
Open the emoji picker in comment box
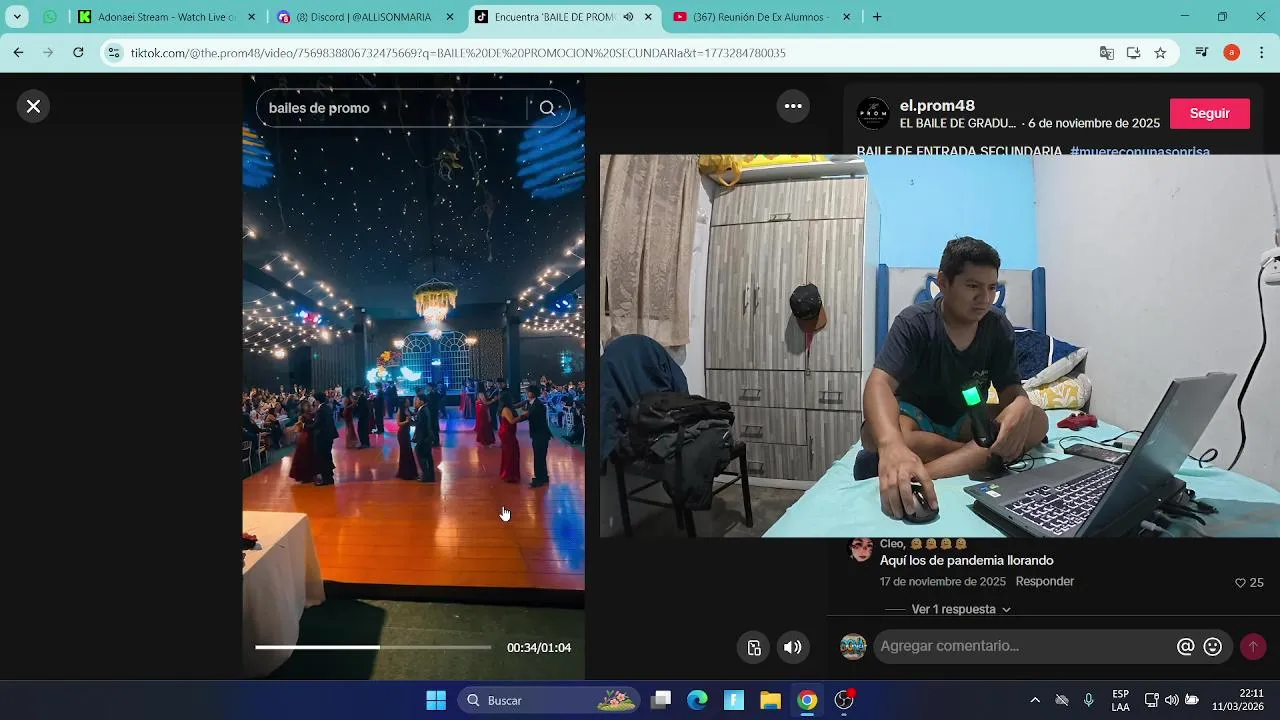[x=1213, y=647]
